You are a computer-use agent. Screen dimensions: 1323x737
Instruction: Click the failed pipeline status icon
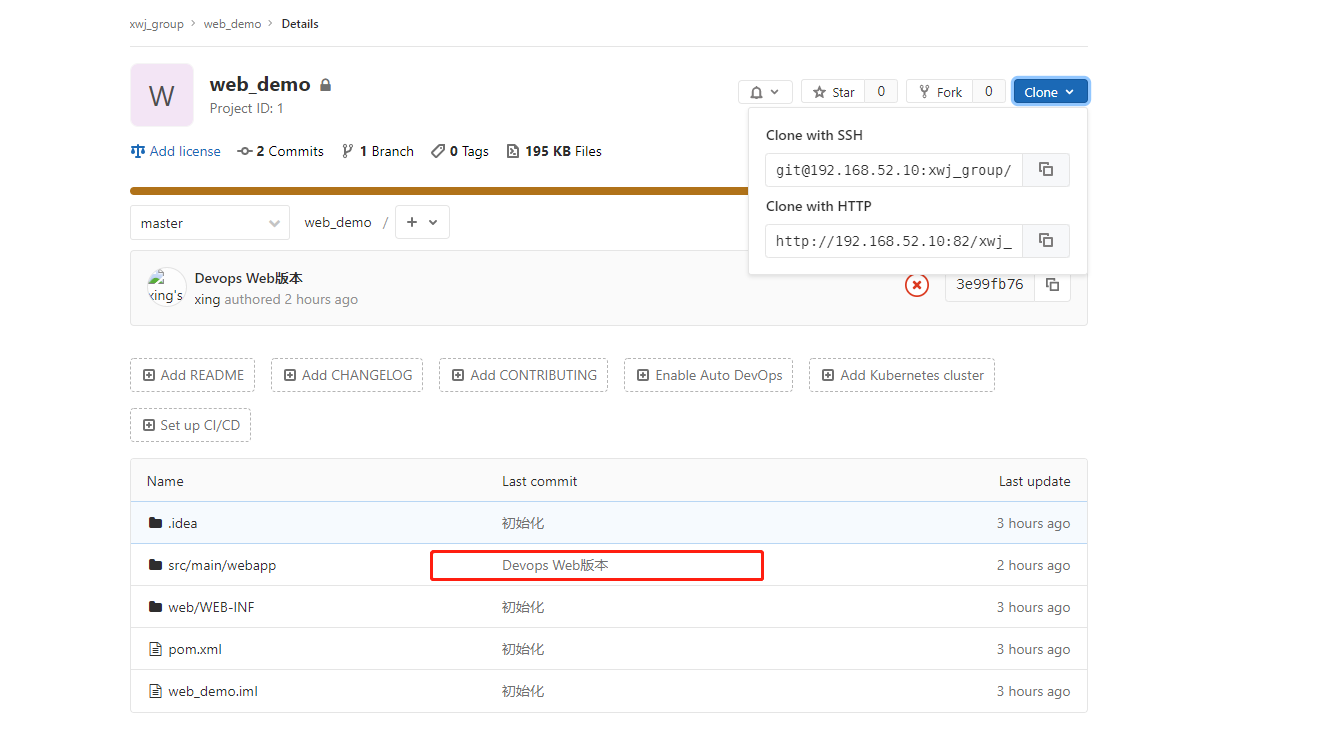pyautogui.click(x=917, y=285)
